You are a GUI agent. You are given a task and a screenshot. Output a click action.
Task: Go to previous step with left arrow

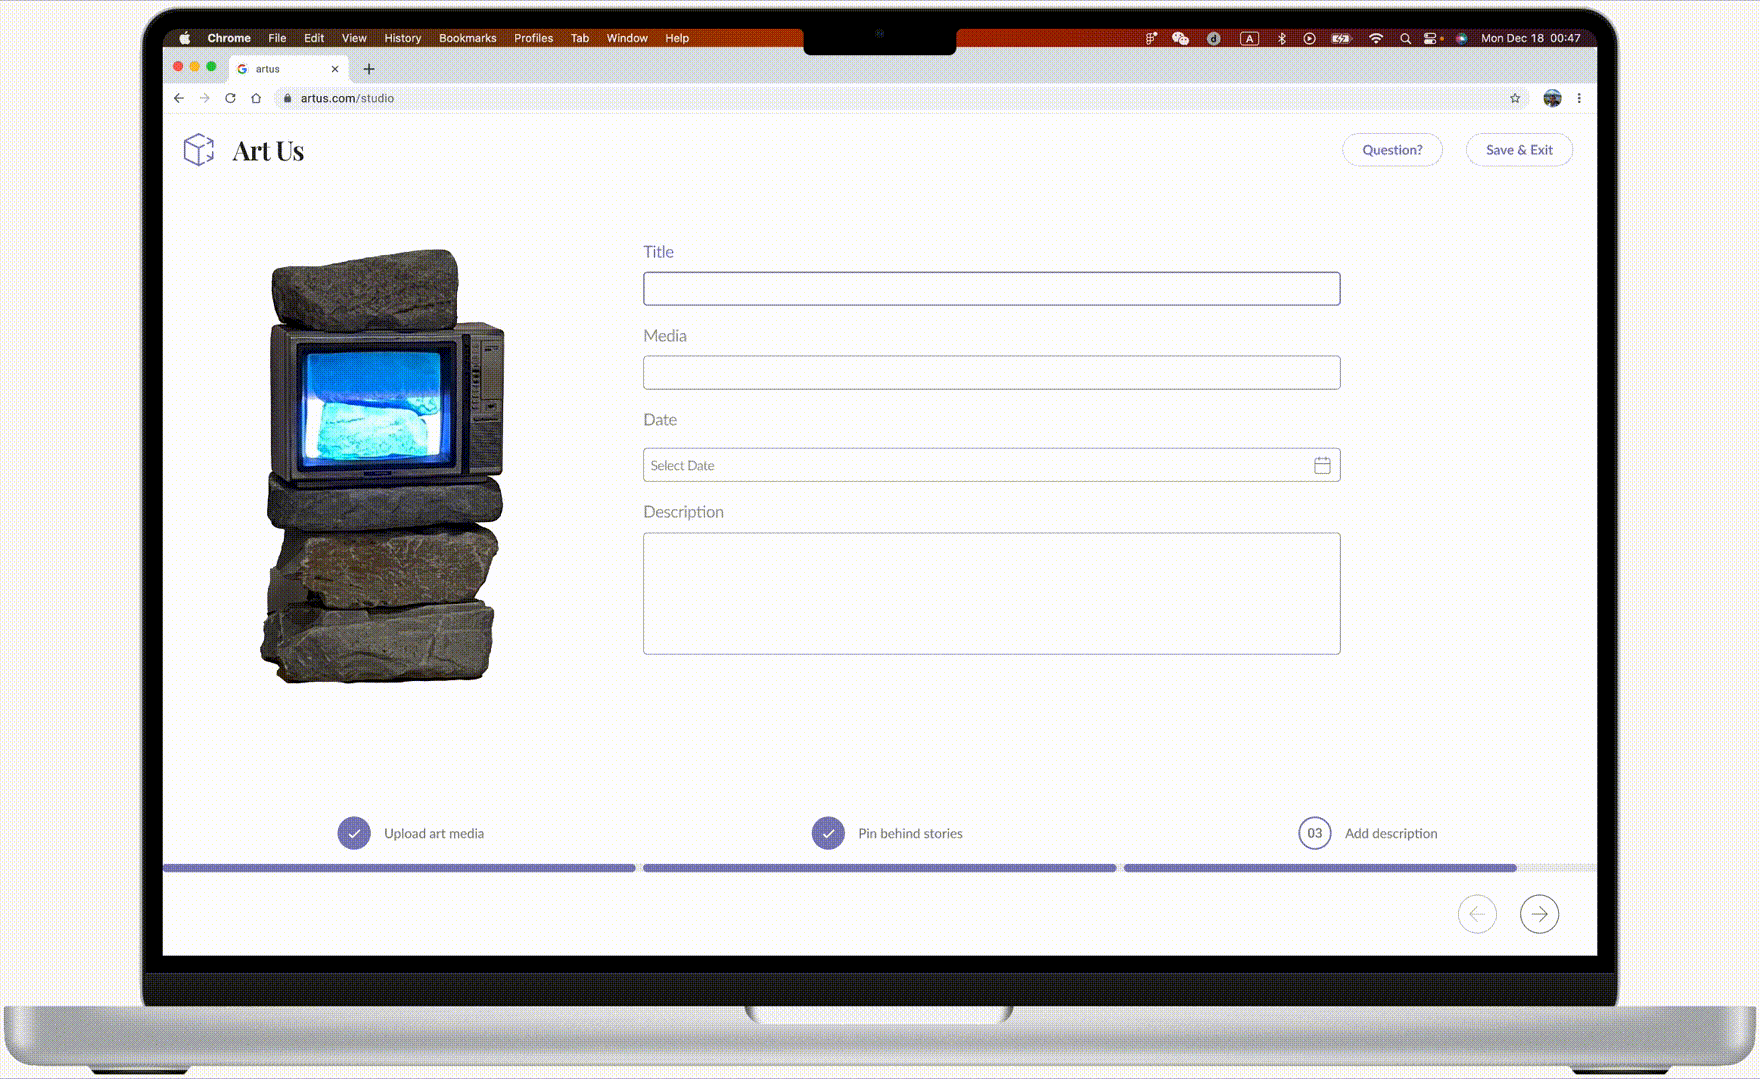(x=1477, y=914)
